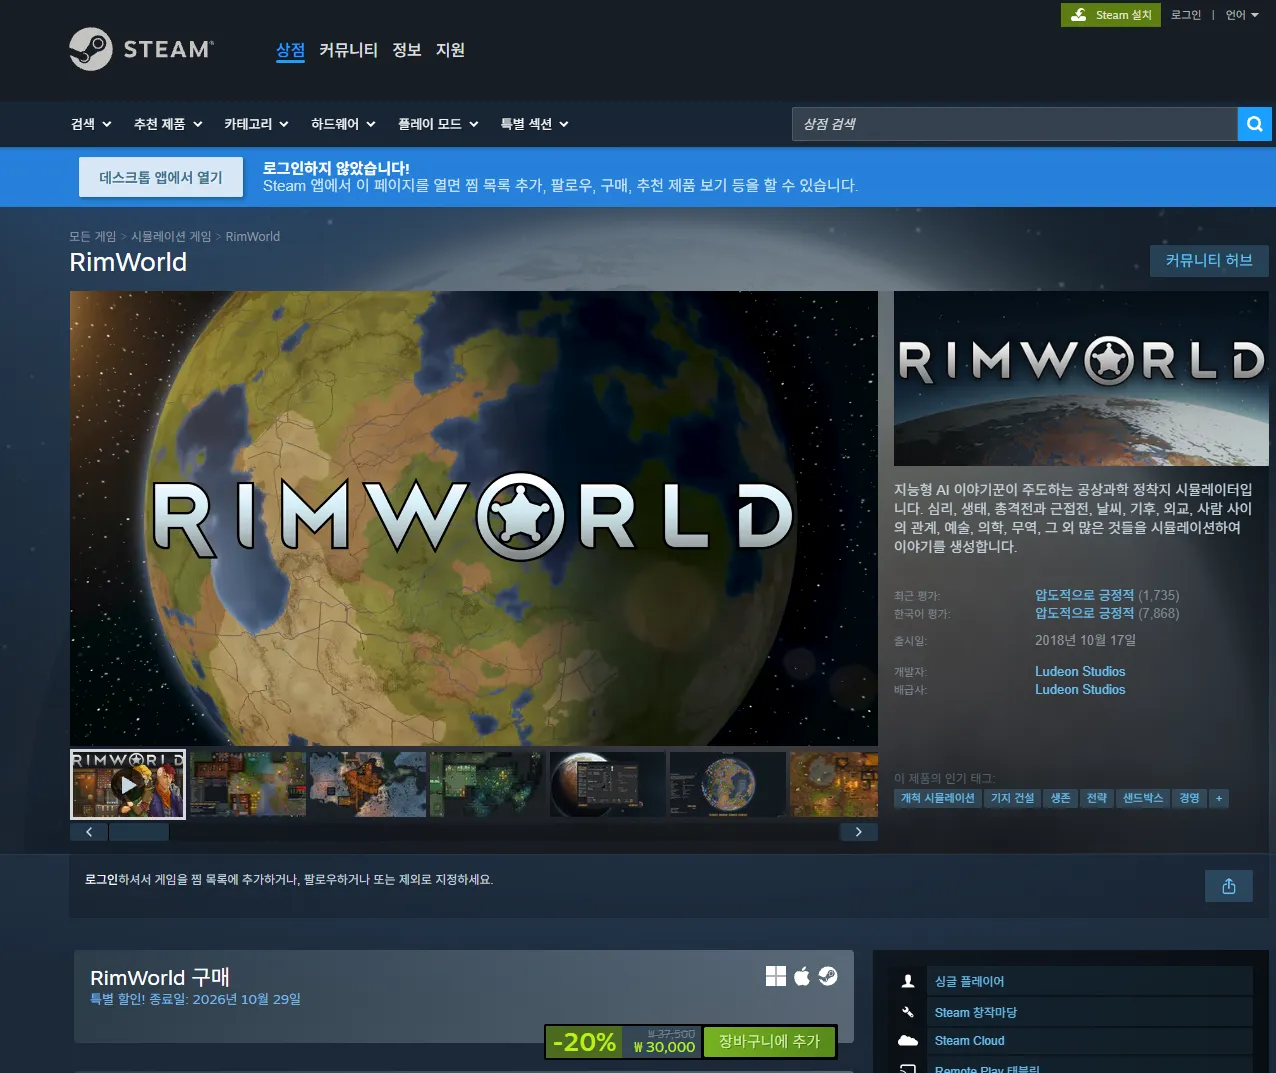Click the 상점 검색 input field
The width and height of the screenshot is (1276, 1073).
point(1014,124)
